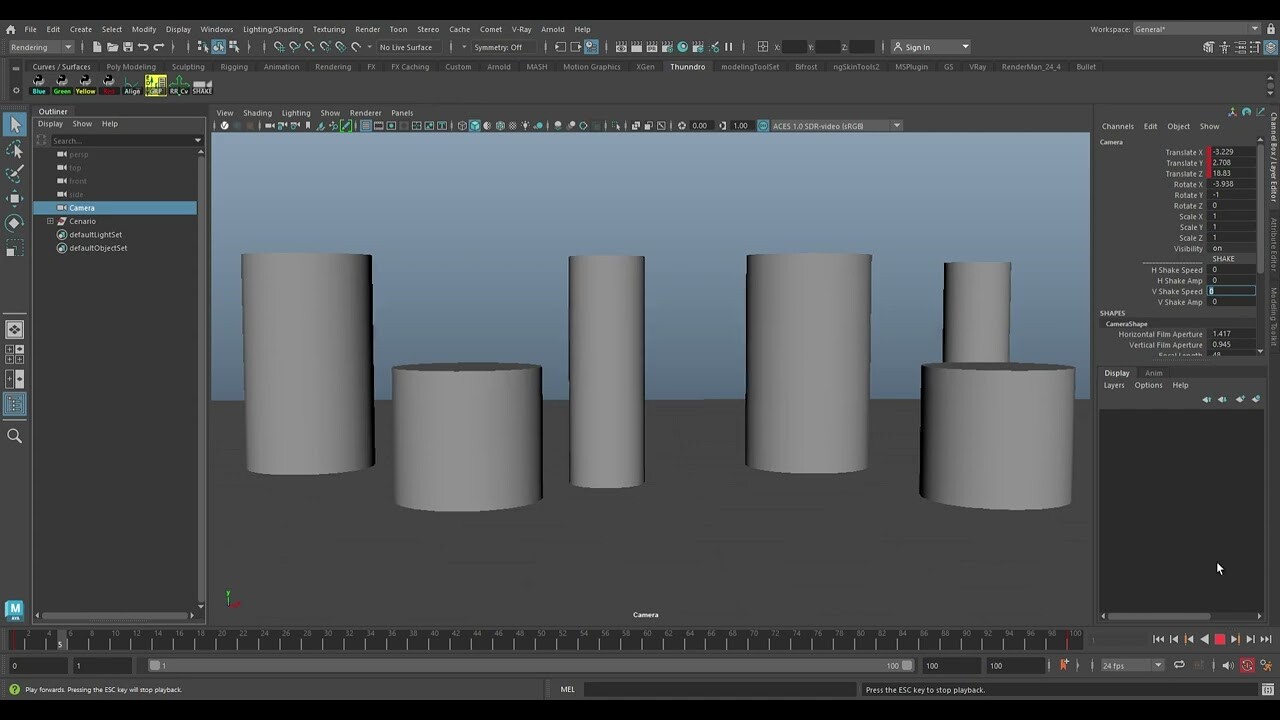
Task: Open the Rendering menu set dropdown
Action: pyautogui.click(x=40, y=47)
